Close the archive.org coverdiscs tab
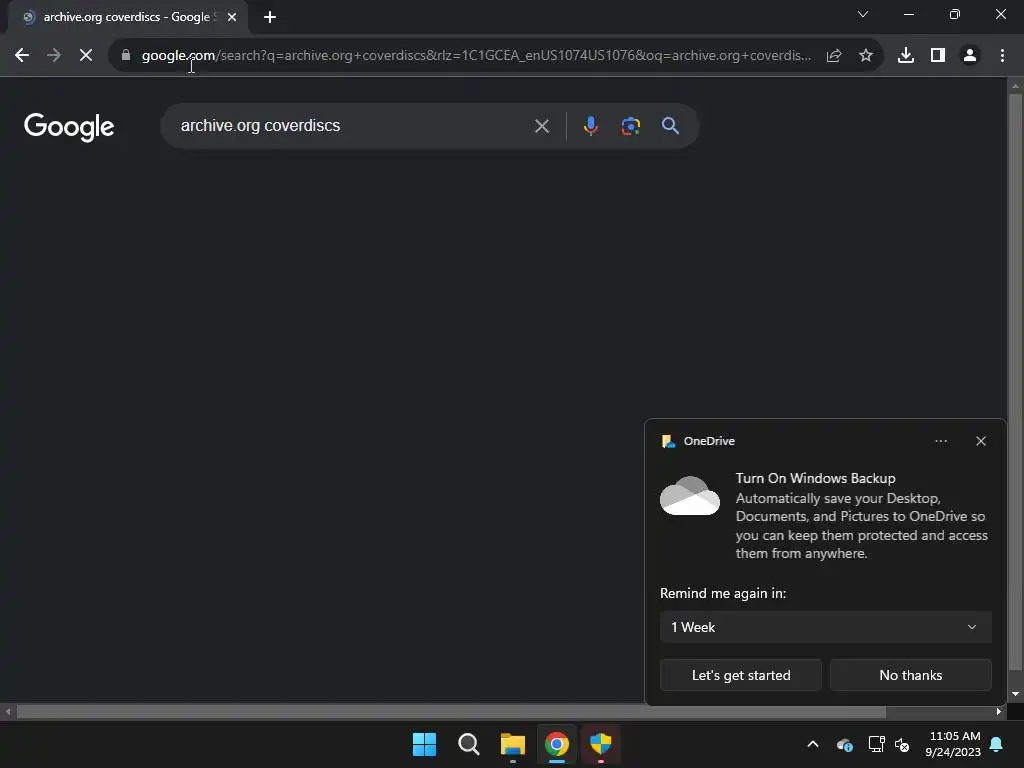This screenshot has width=1024, height=768. (x=232, y=17)
